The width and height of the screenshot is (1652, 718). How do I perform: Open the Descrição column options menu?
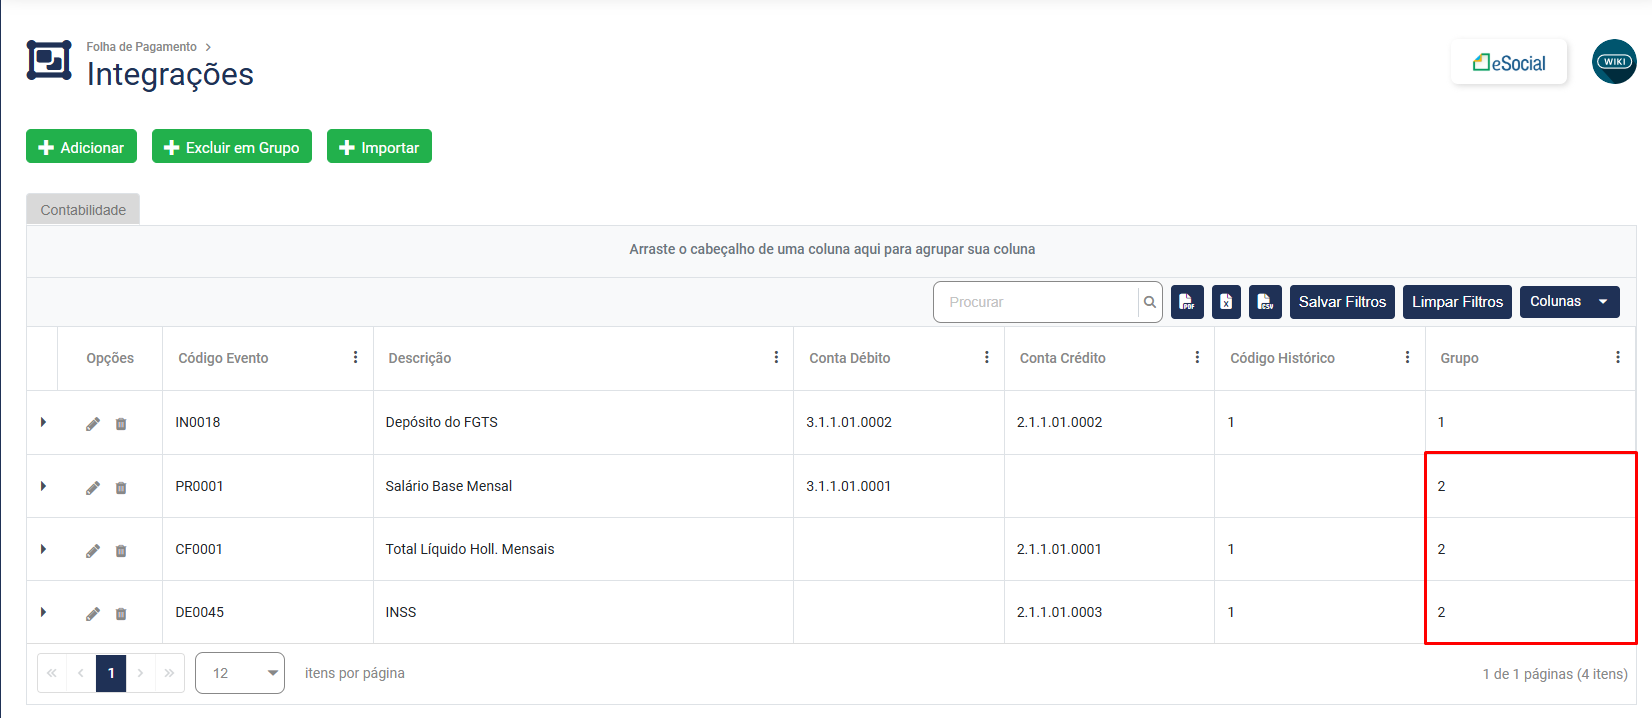[x=776, y=358]
